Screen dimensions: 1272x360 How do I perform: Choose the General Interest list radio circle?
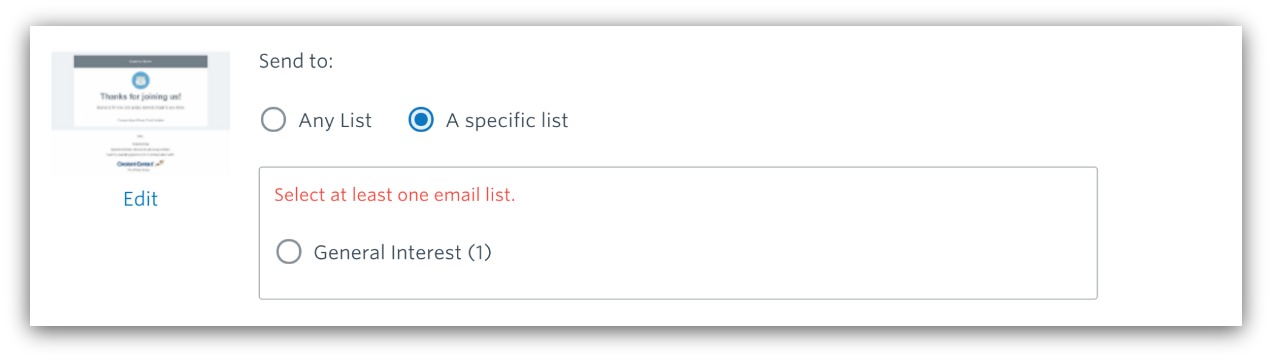coord(289,253)
